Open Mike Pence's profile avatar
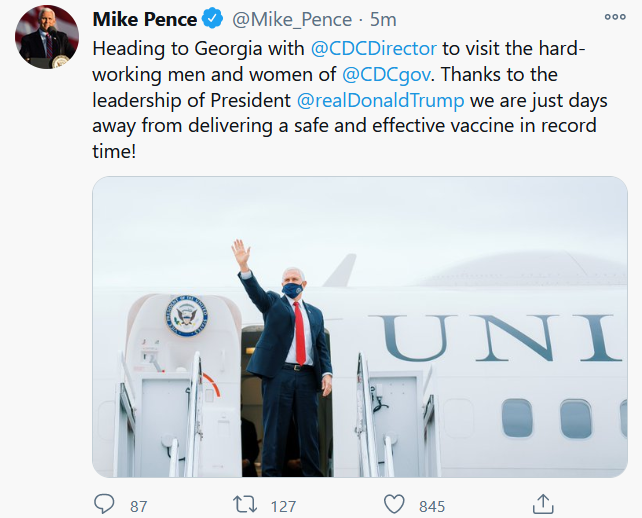642x518 pixels. coord(47,37)
